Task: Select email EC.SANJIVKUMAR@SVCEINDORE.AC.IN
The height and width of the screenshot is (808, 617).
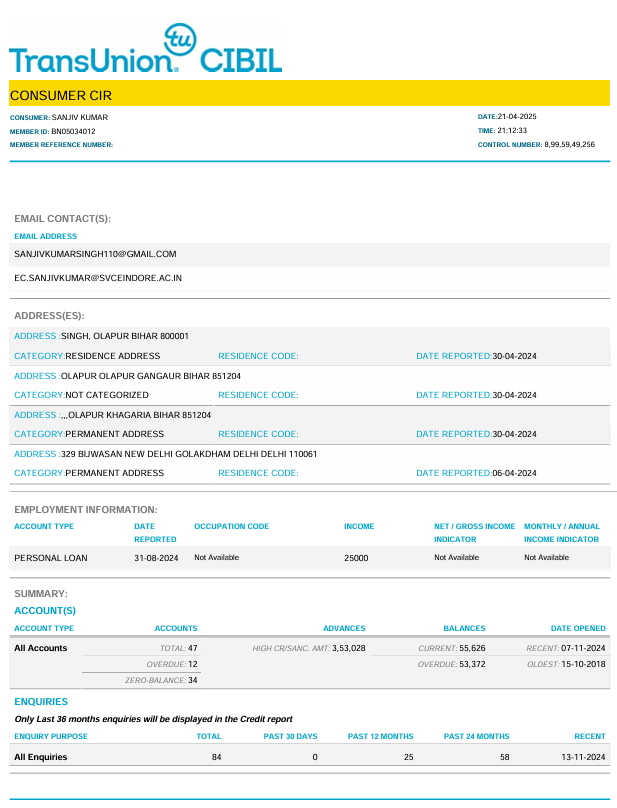Action: 98,278
